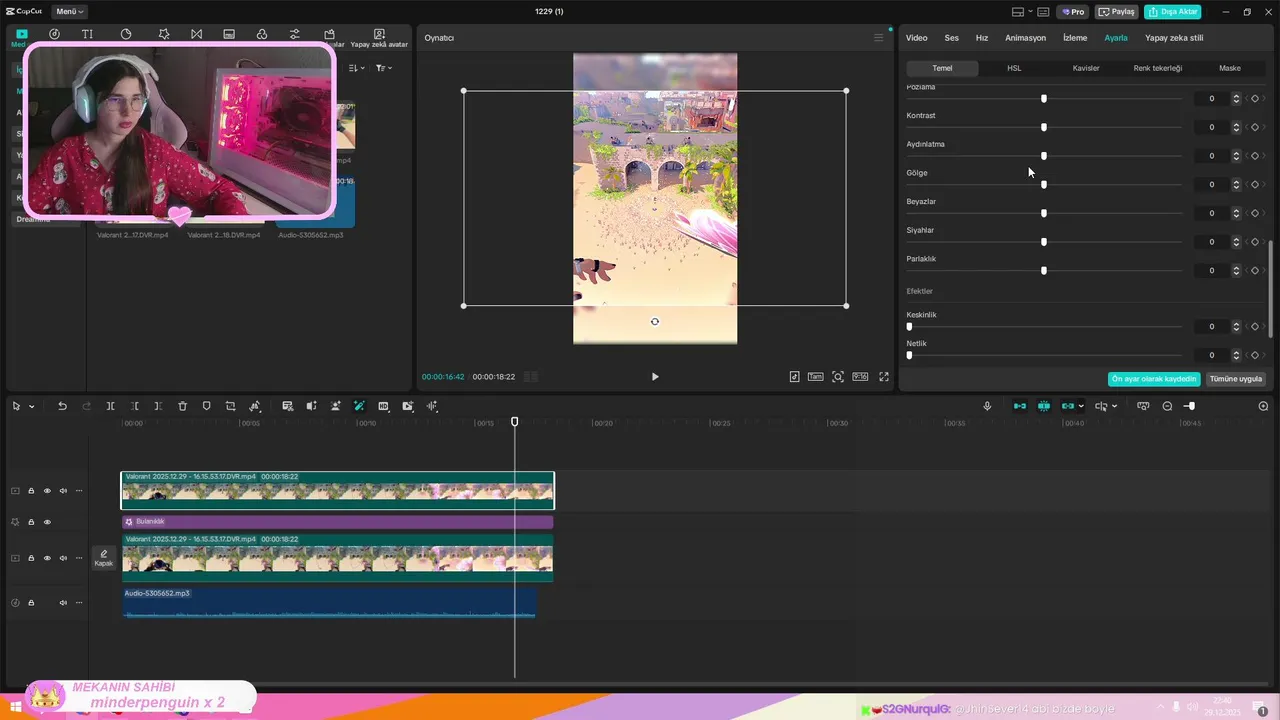Viewport: 1280px width, 720px height.
Task: Open the filter dropdown in media panel
Action: tap(383, 68)
